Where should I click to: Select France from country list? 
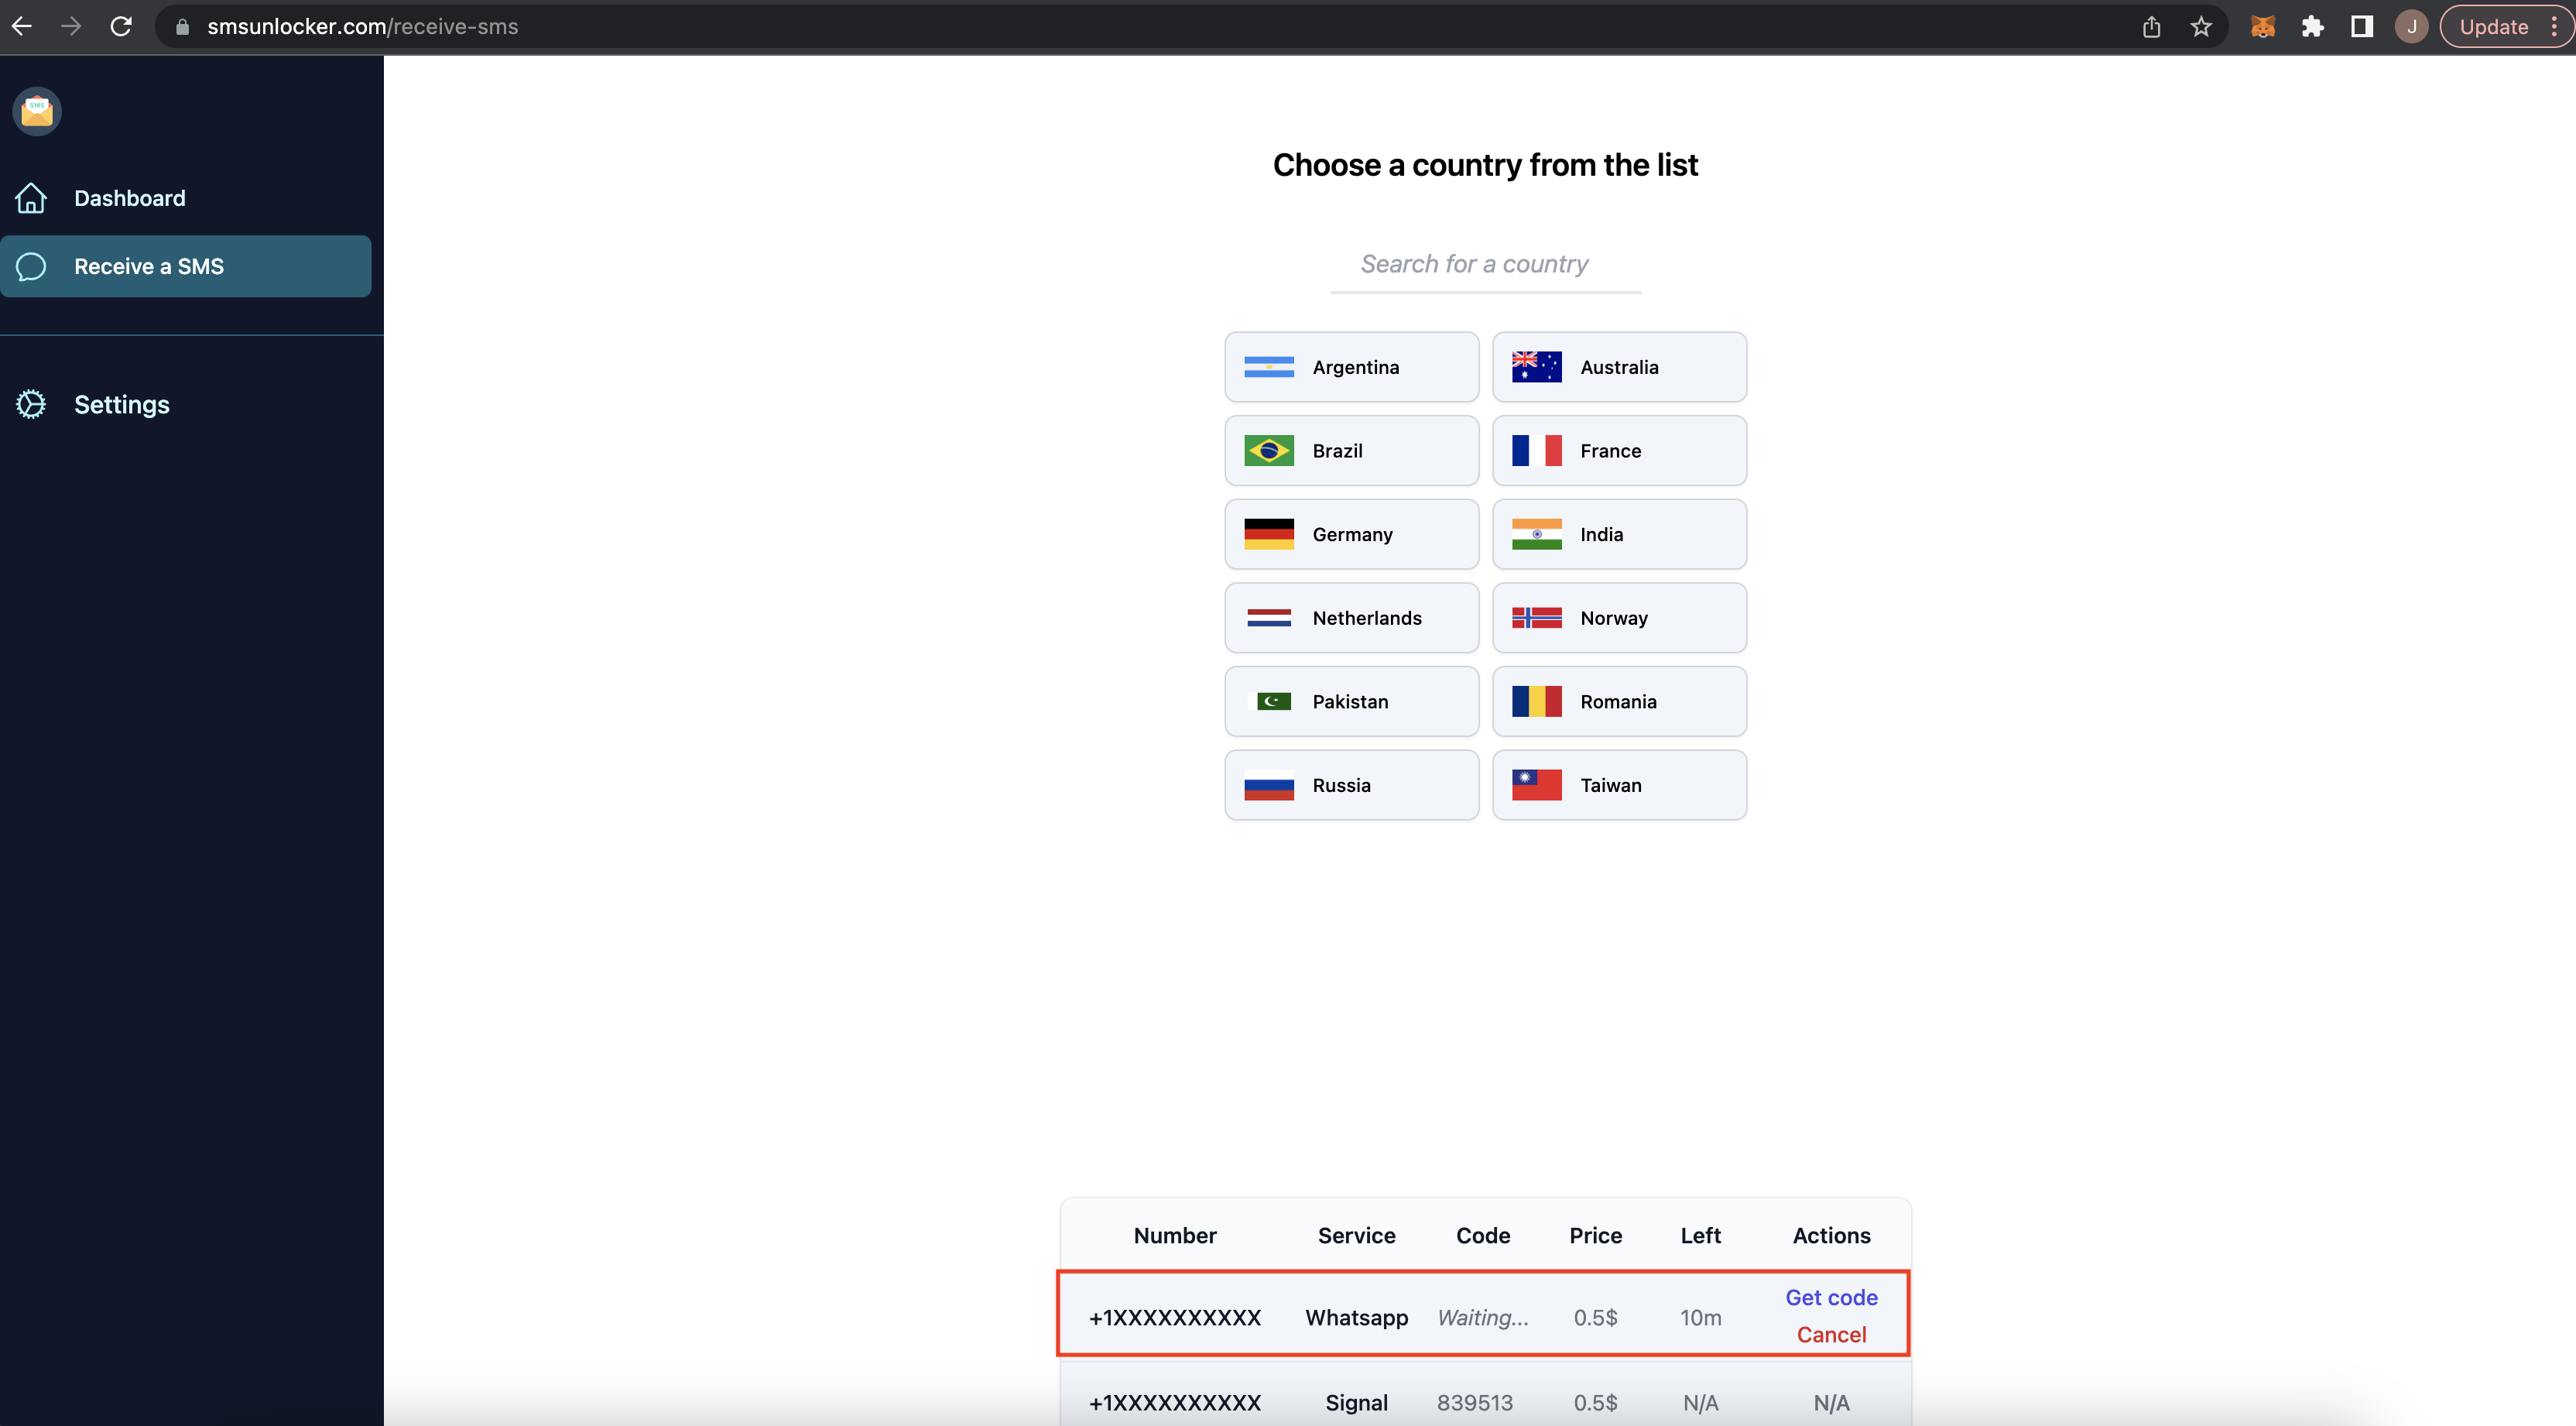pos(1619,451)
